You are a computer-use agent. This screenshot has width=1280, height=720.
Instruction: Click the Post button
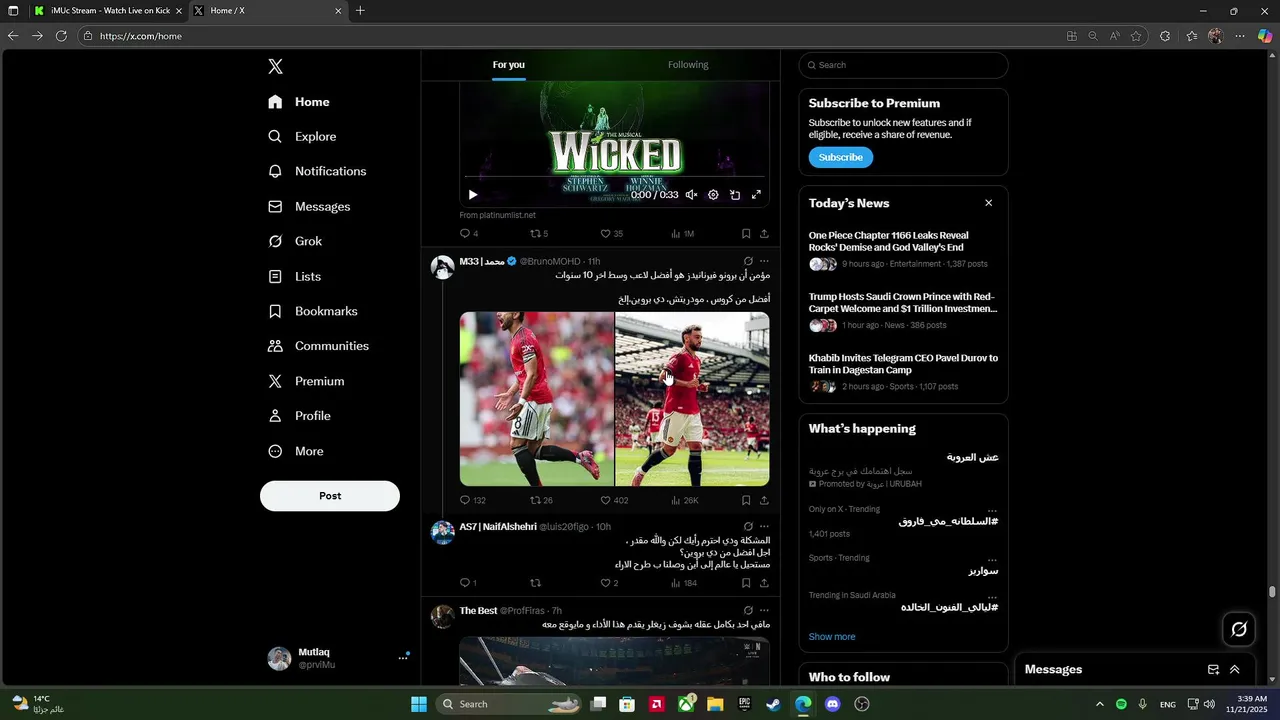pyautogui.click(x=330, y=496)
